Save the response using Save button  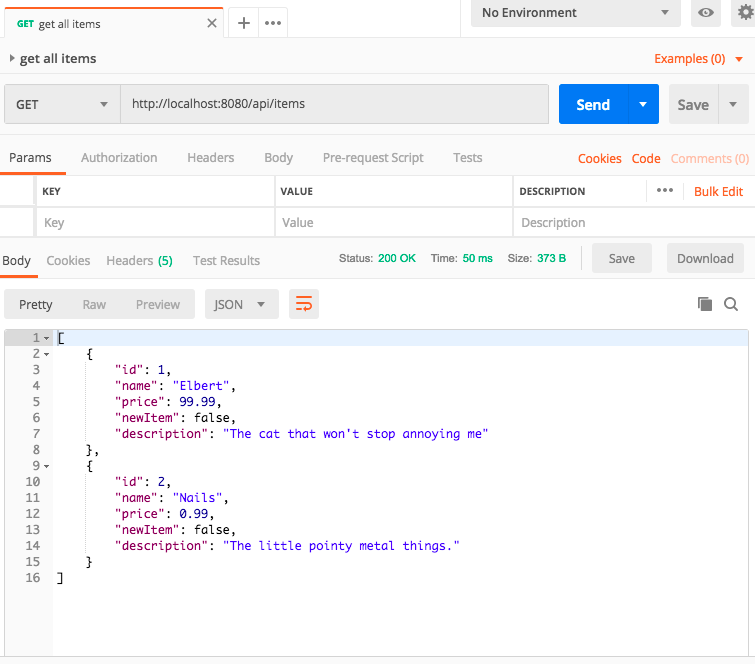click(x=622, y=259)
